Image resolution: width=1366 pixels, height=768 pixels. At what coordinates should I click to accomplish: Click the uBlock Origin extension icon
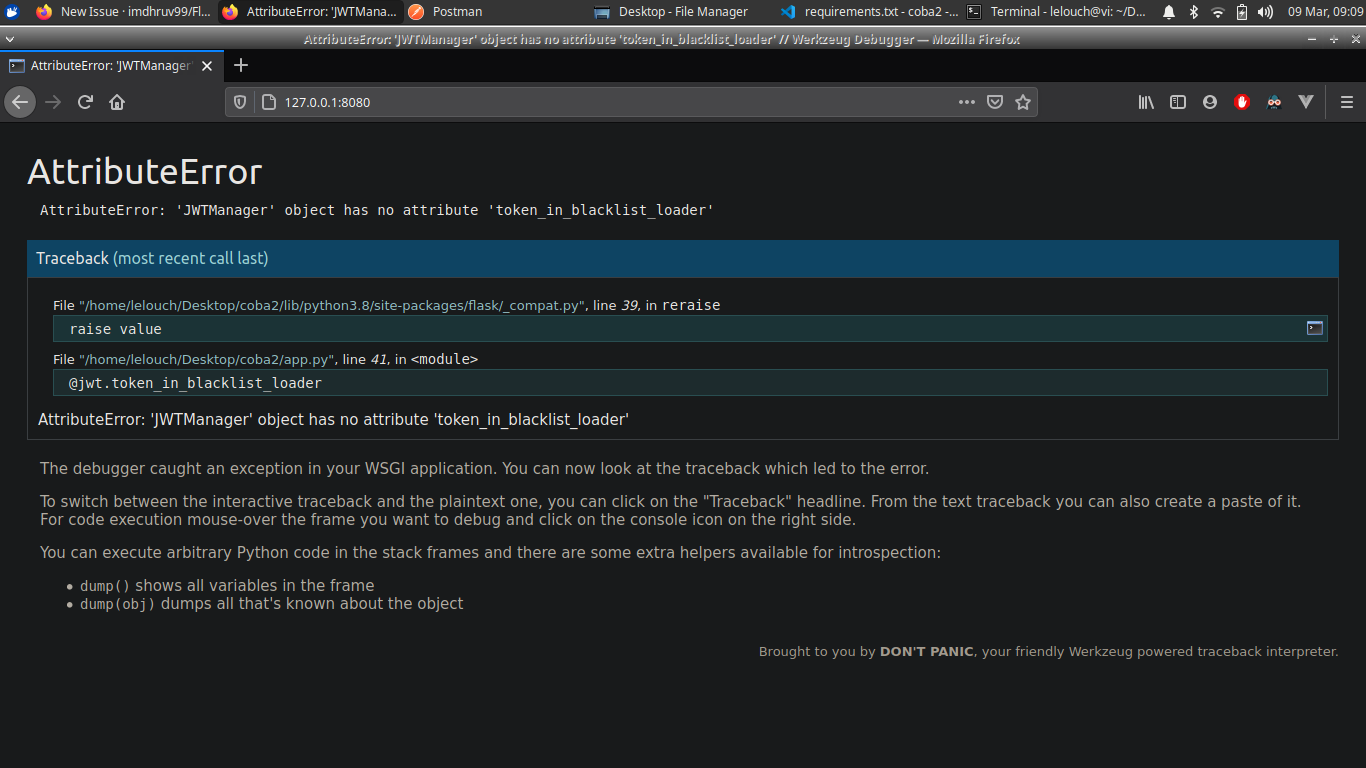pyautogui.click(x=1242, y=101)
